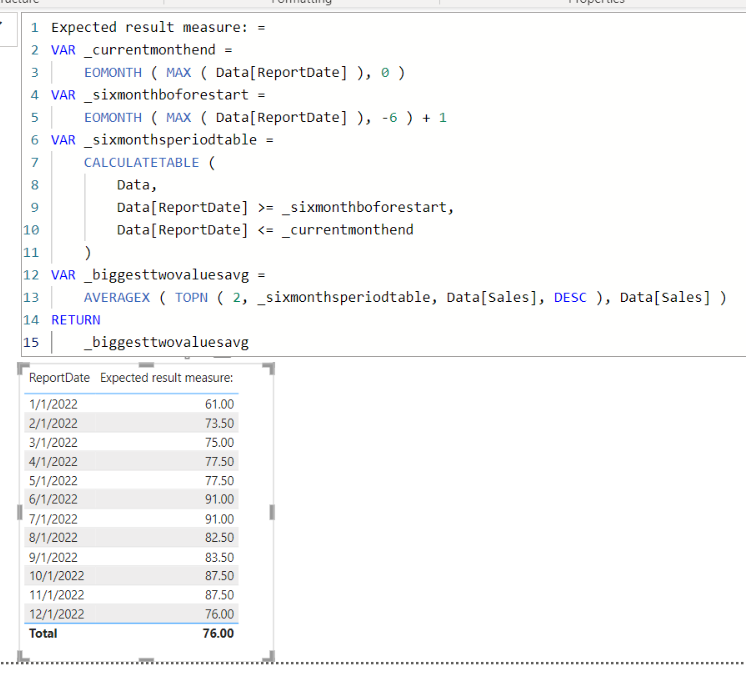Grab the table visual's top-left corner handle
The width and height of the screenshot is (746, 675).
22,368
